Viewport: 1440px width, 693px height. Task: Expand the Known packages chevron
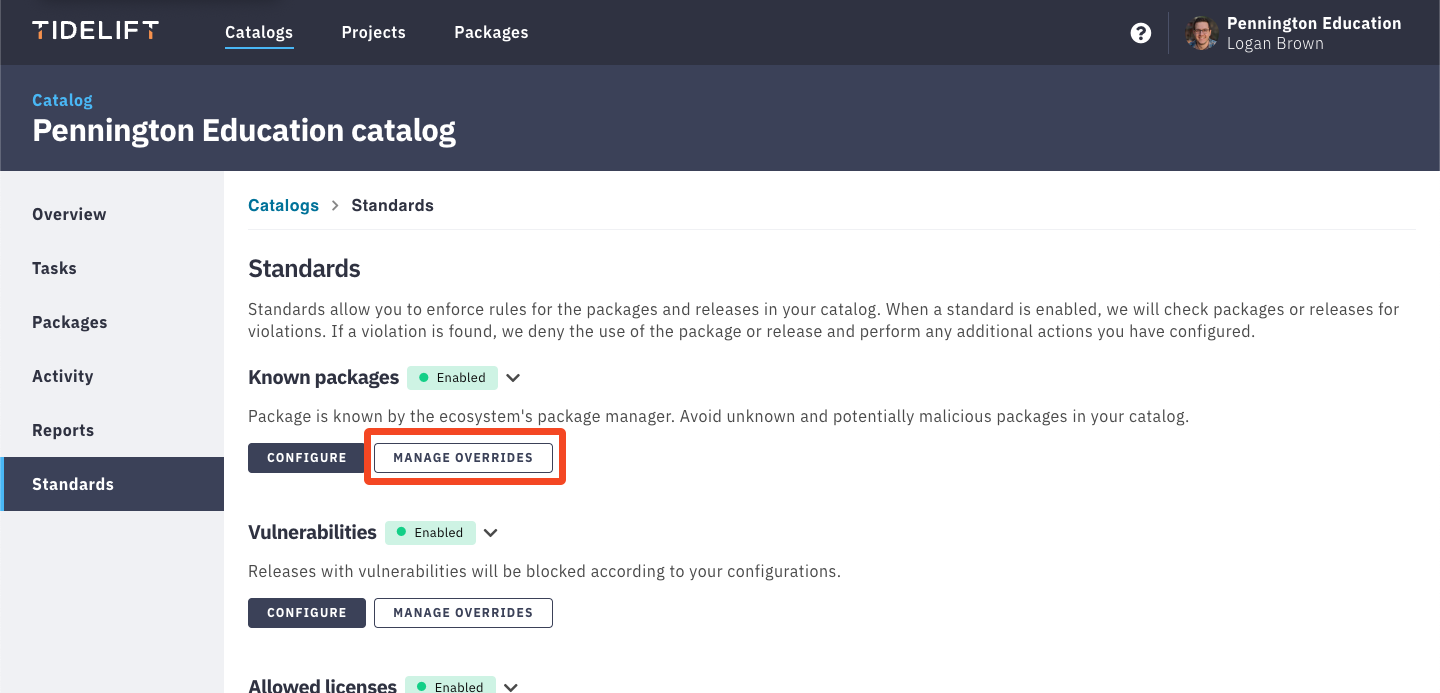pos(513,378)
